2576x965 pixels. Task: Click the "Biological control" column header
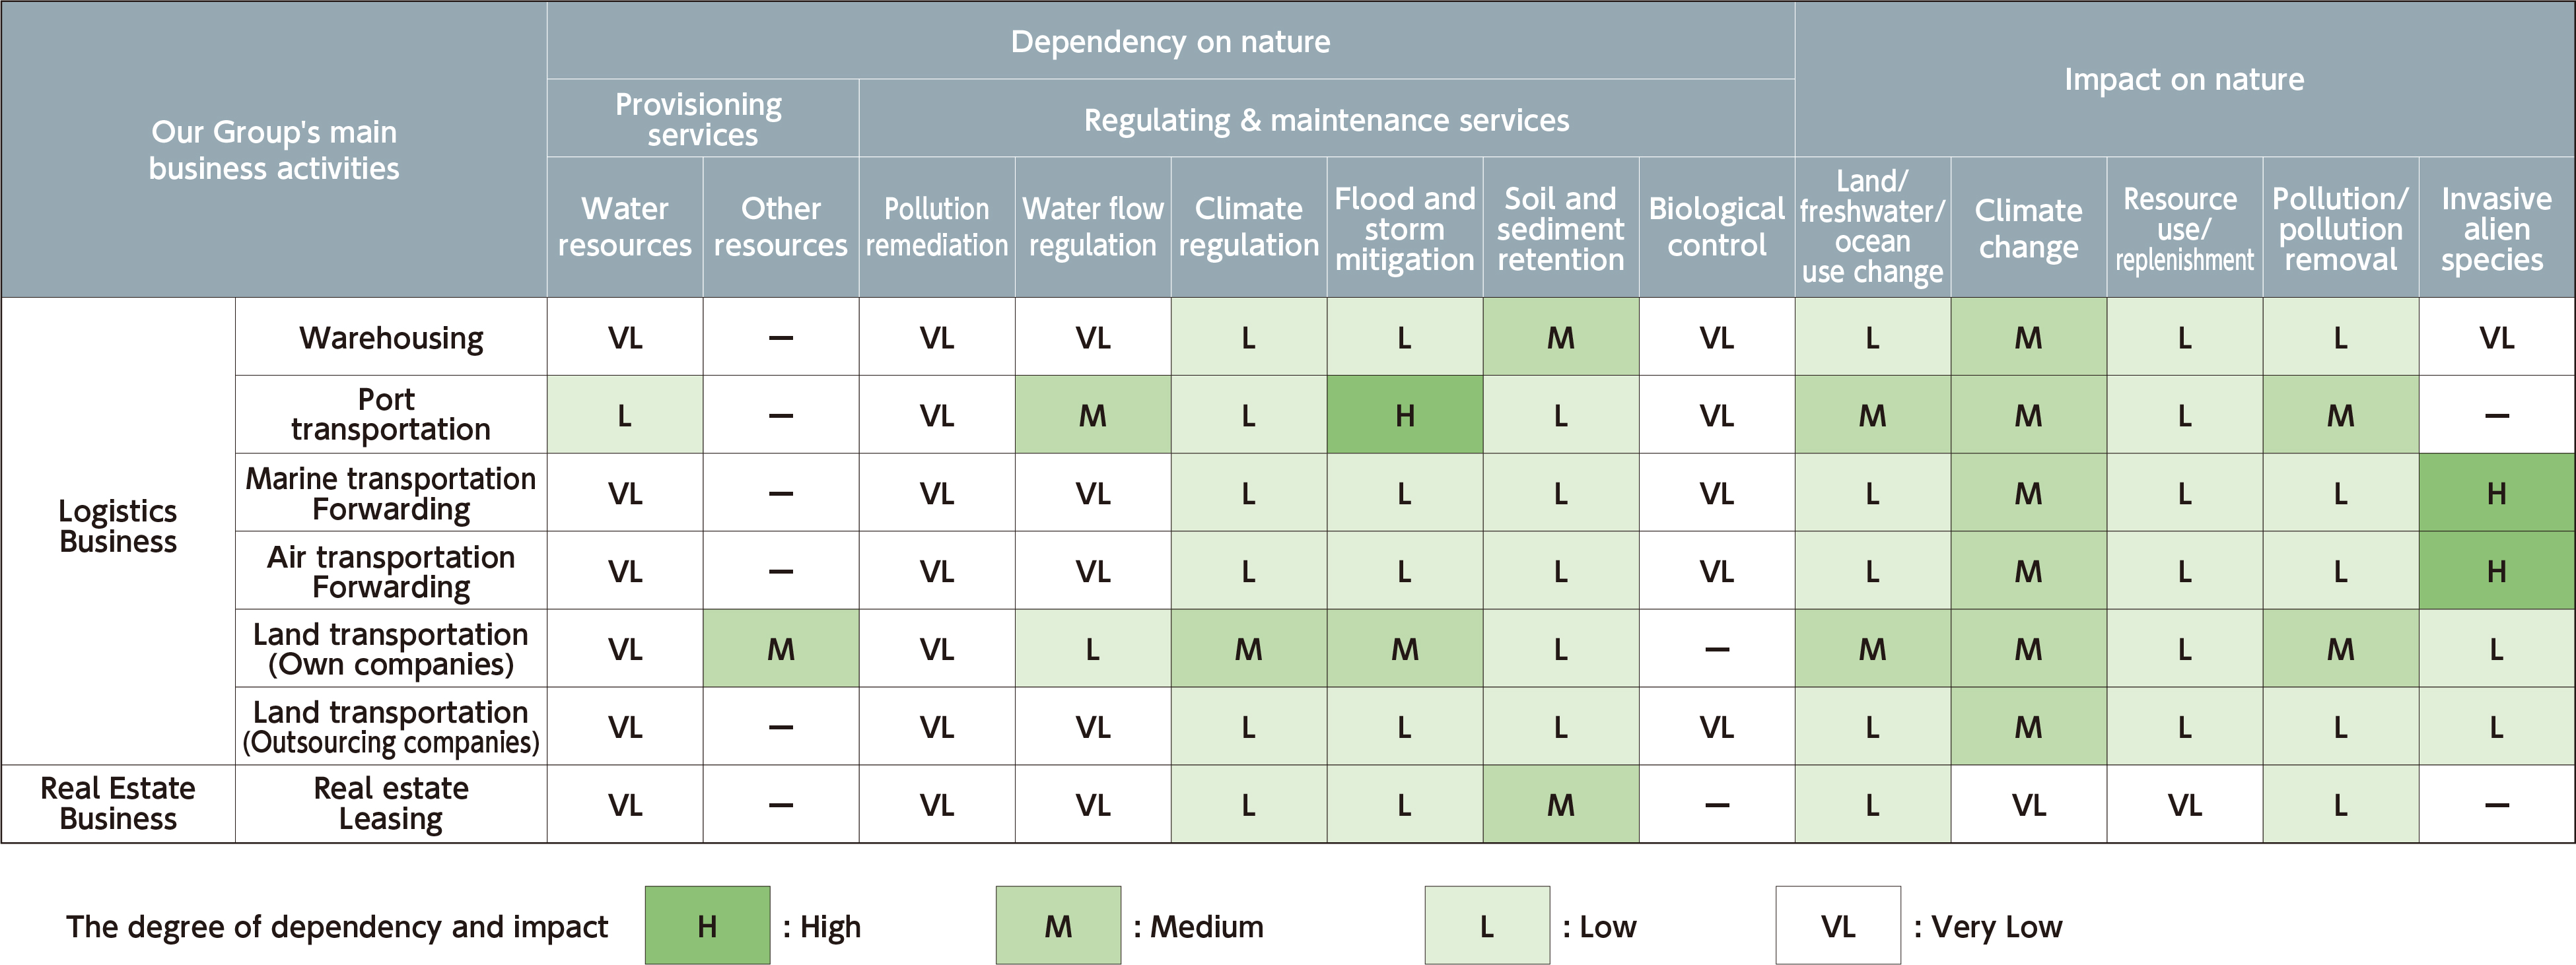click(1716, 227)
